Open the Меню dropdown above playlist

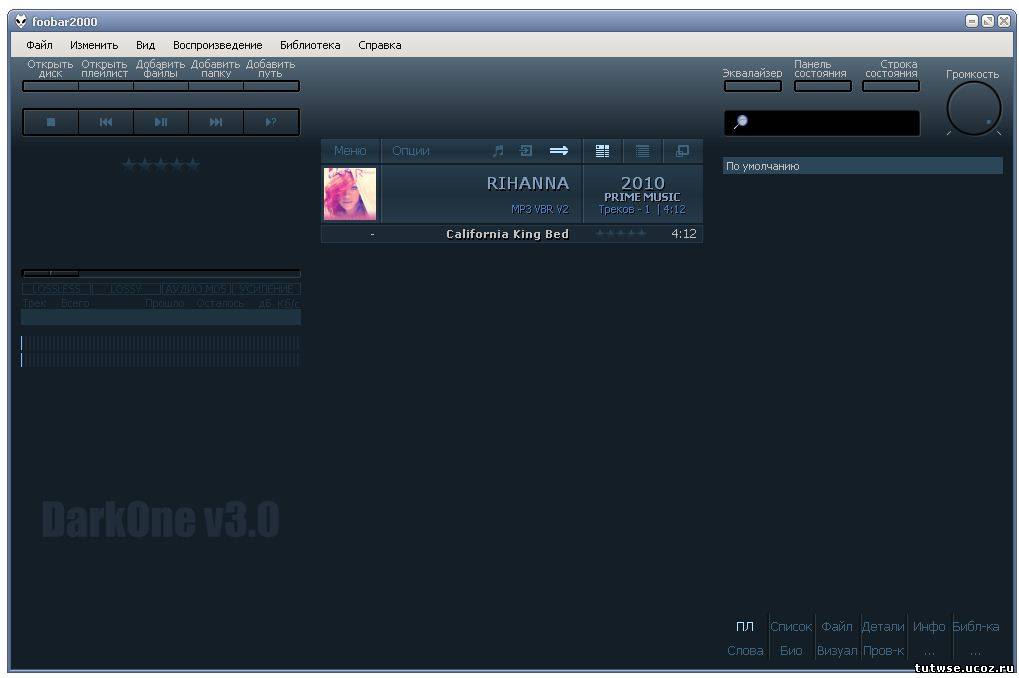[350, 151]
